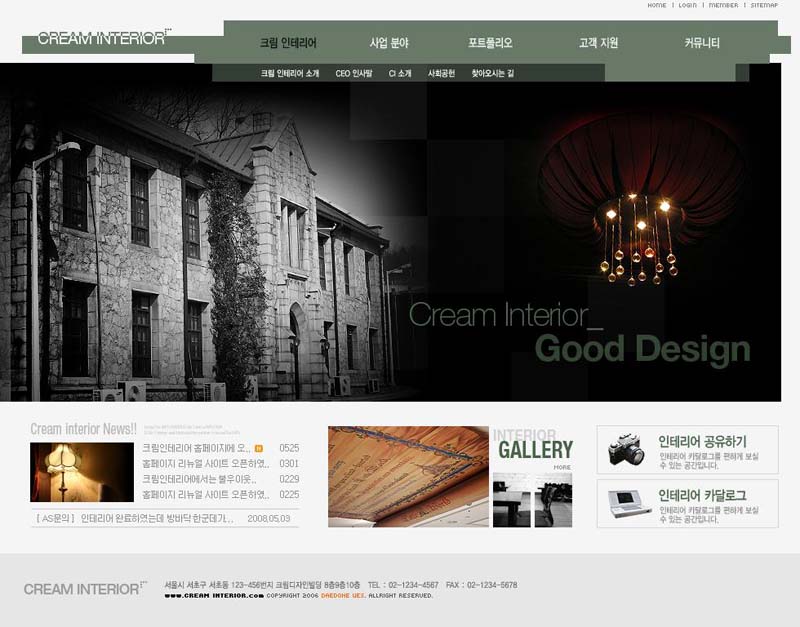Click the HOME link at top

pos(657,5)
